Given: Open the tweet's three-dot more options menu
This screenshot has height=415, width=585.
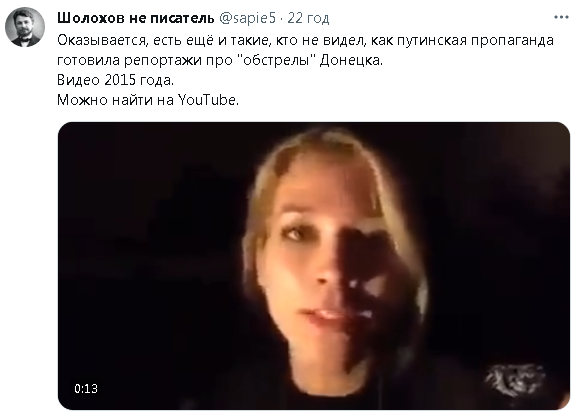Looking at the screenshot, I should [x=561, y=17].
